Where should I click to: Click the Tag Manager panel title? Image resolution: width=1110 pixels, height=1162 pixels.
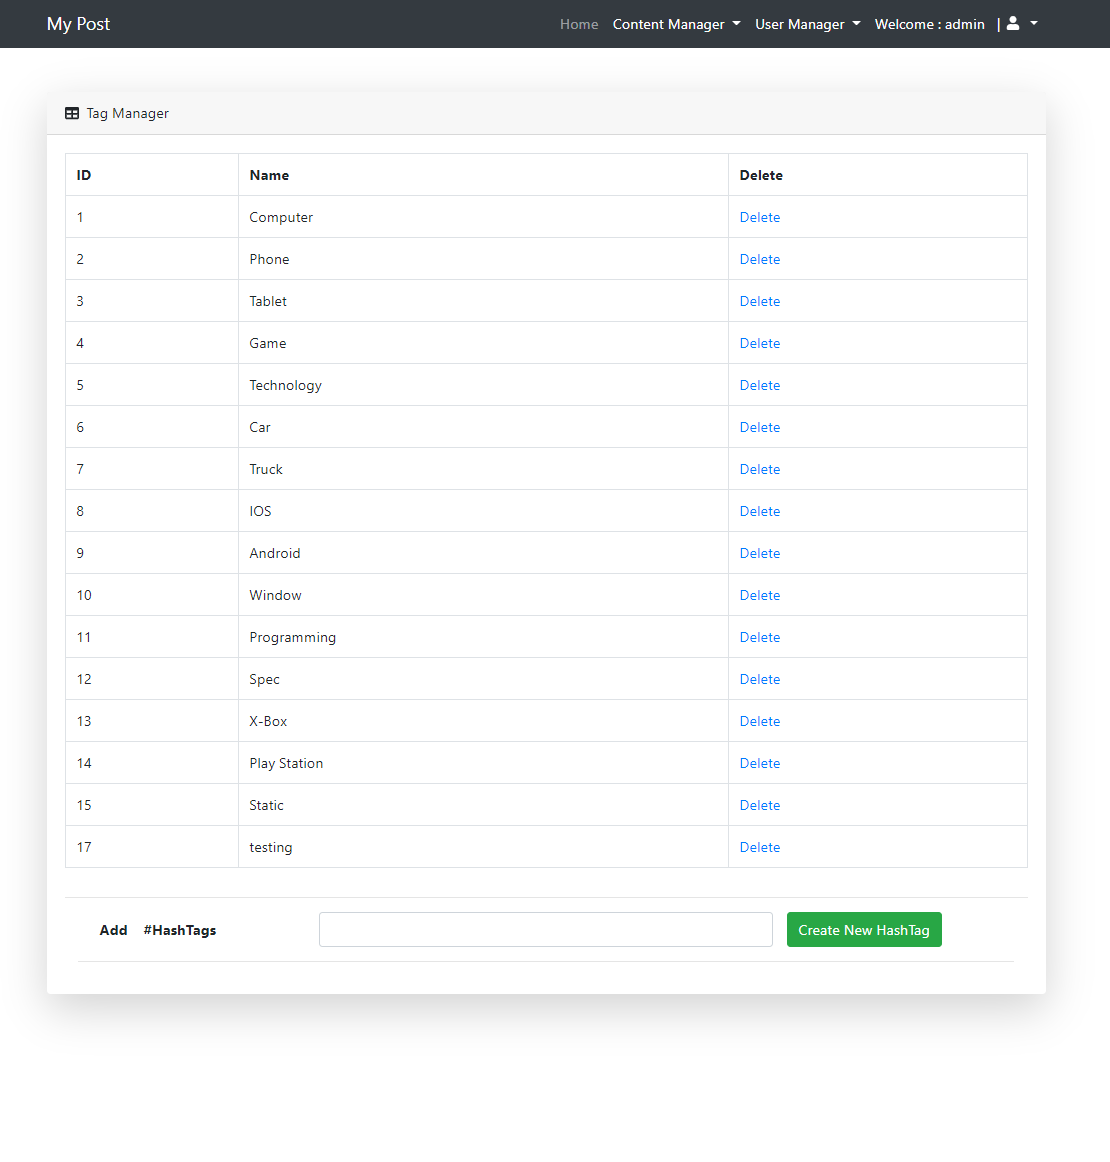pyautogui.click(x=127, y=113)
